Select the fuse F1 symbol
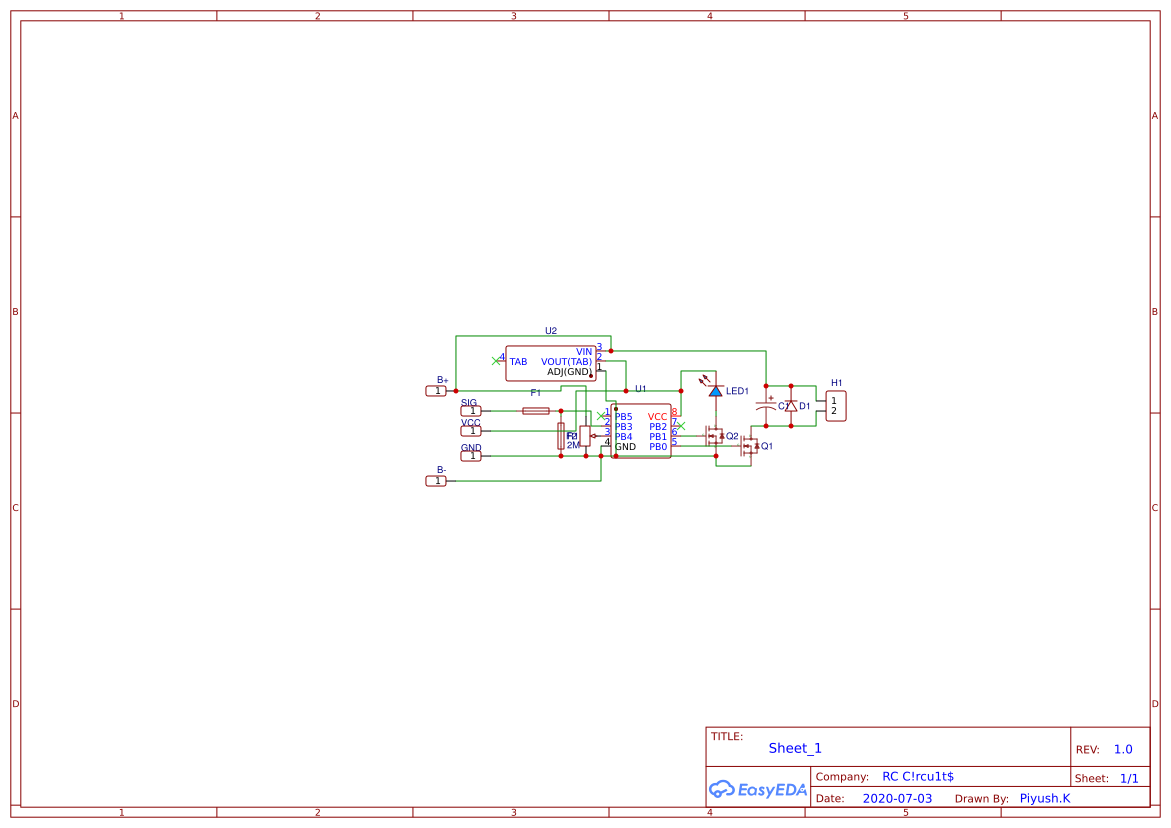Screen dimensions: 1171x828 pos(536,410)
